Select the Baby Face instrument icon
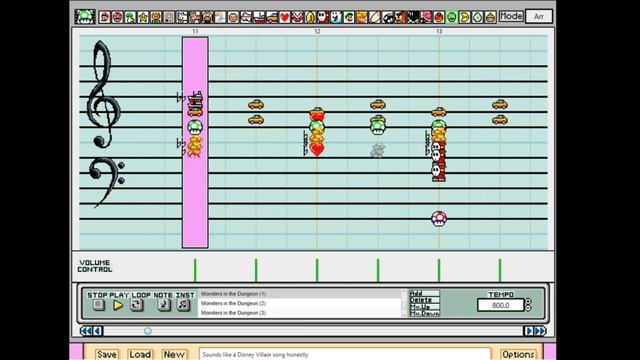This screenshot has width=640, height=360. [233, 17]
